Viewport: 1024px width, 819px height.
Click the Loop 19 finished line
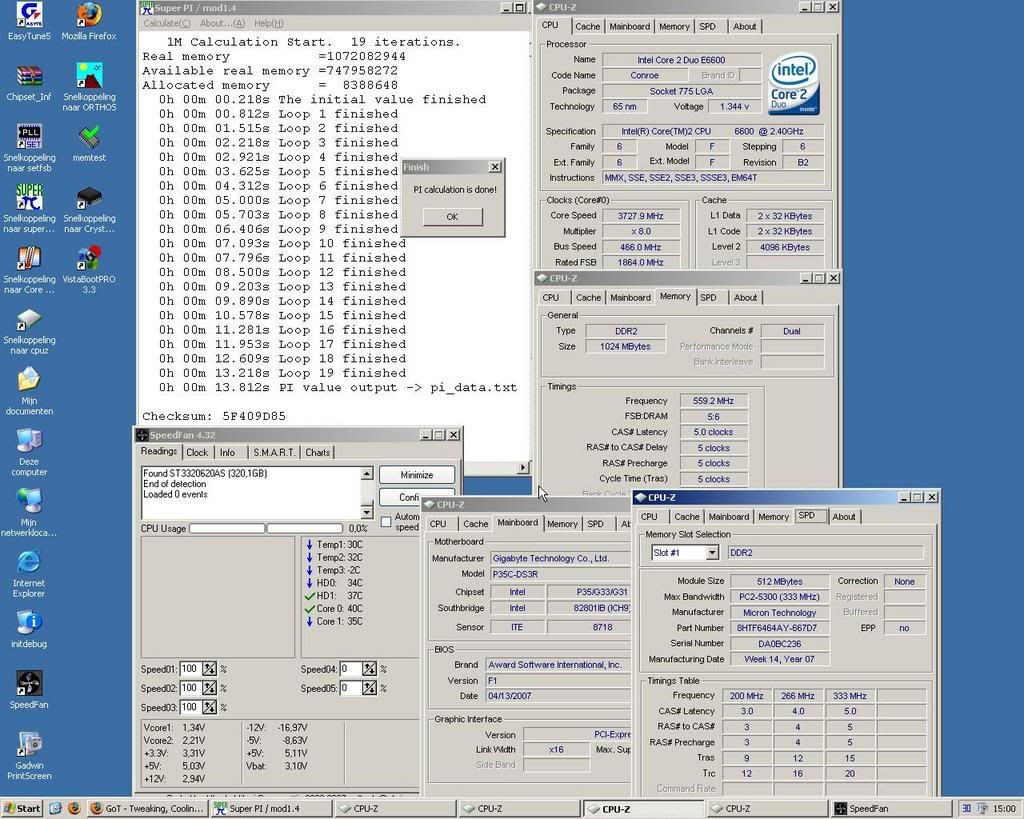pos(282,373)
